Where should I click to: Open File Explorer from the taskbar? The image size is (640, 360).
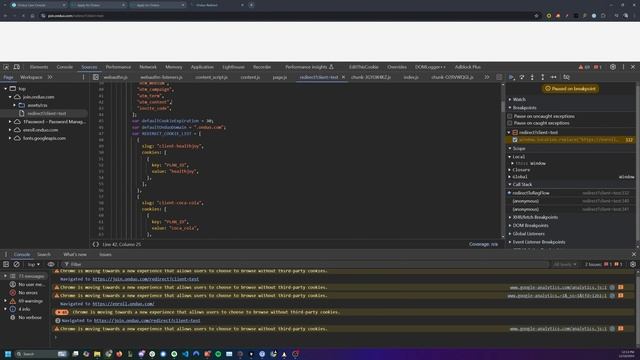[97, 354]
